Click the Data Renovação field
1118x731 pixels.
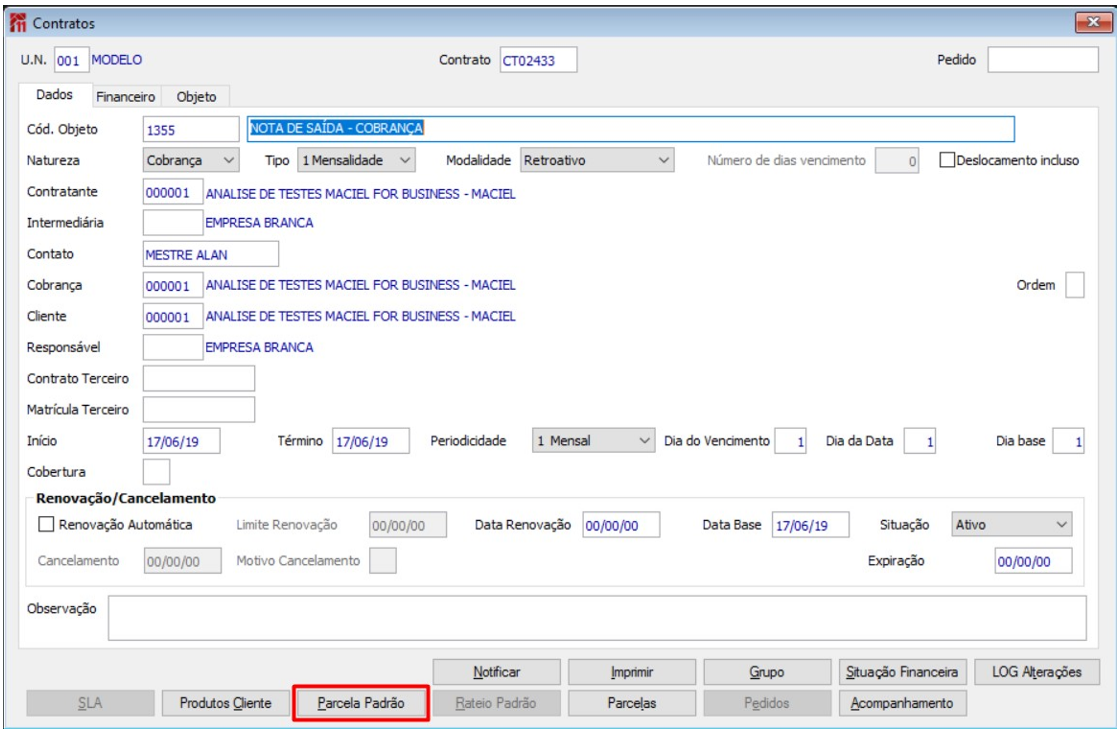621,525
